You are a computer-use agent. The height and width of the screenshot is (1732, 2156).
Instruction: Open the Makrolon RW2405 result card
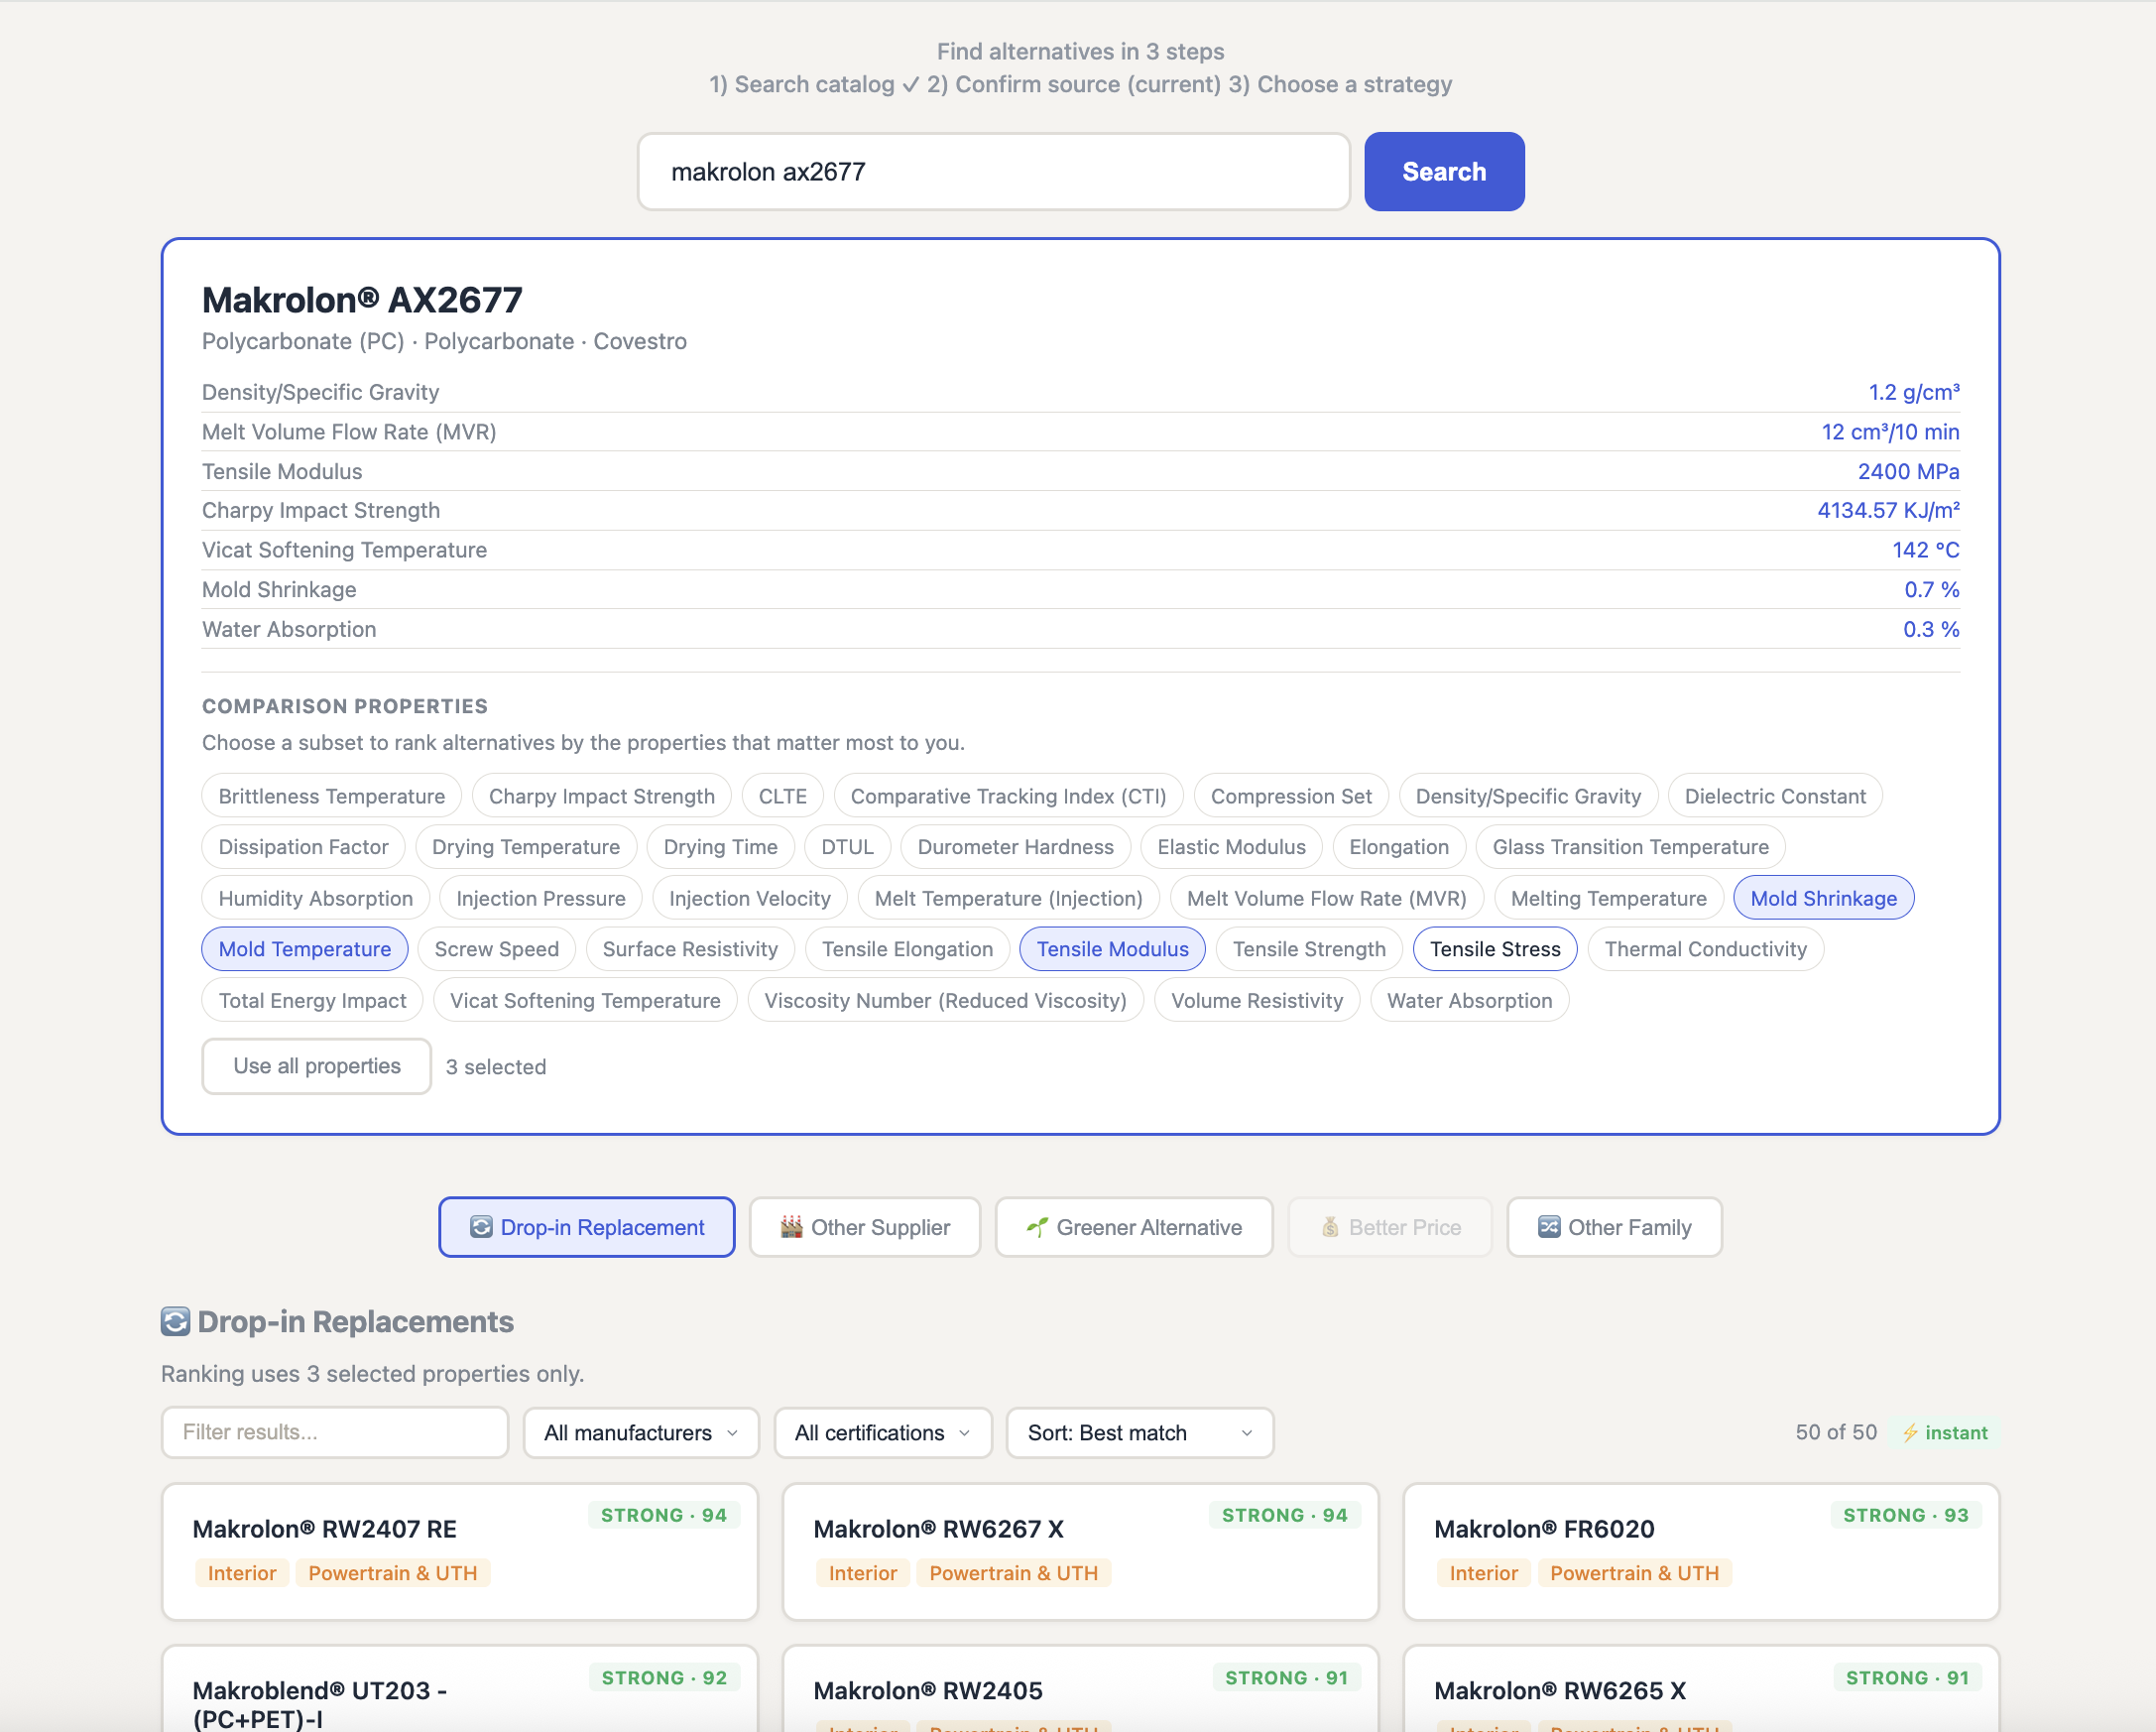[x=1081, y=1689]
